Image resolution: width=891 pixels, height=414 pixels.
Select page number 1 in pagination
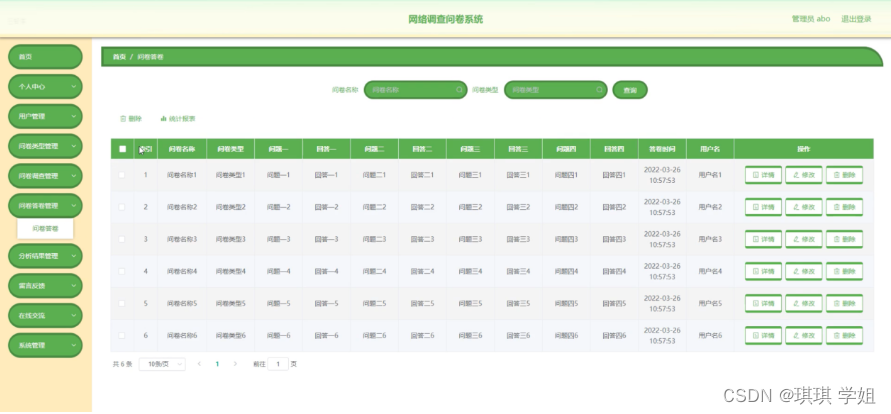[x=217, y=364]
